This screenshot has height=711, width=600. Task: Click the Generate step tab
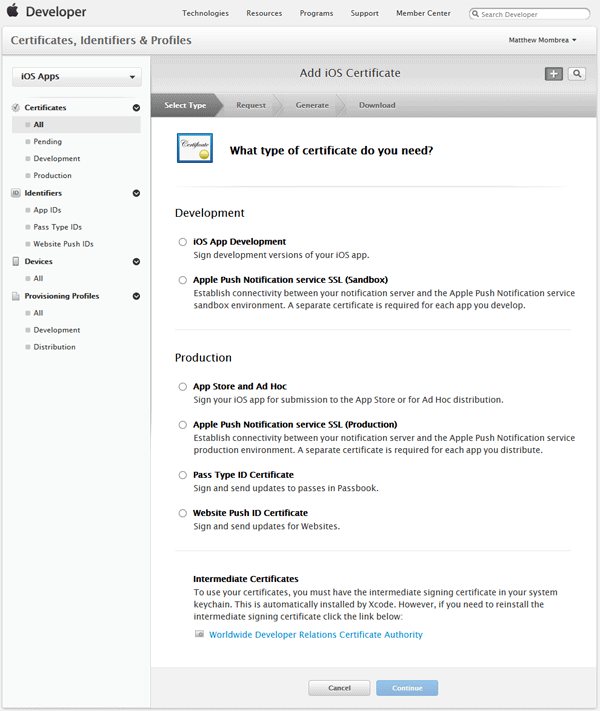(x=312, y=105)
